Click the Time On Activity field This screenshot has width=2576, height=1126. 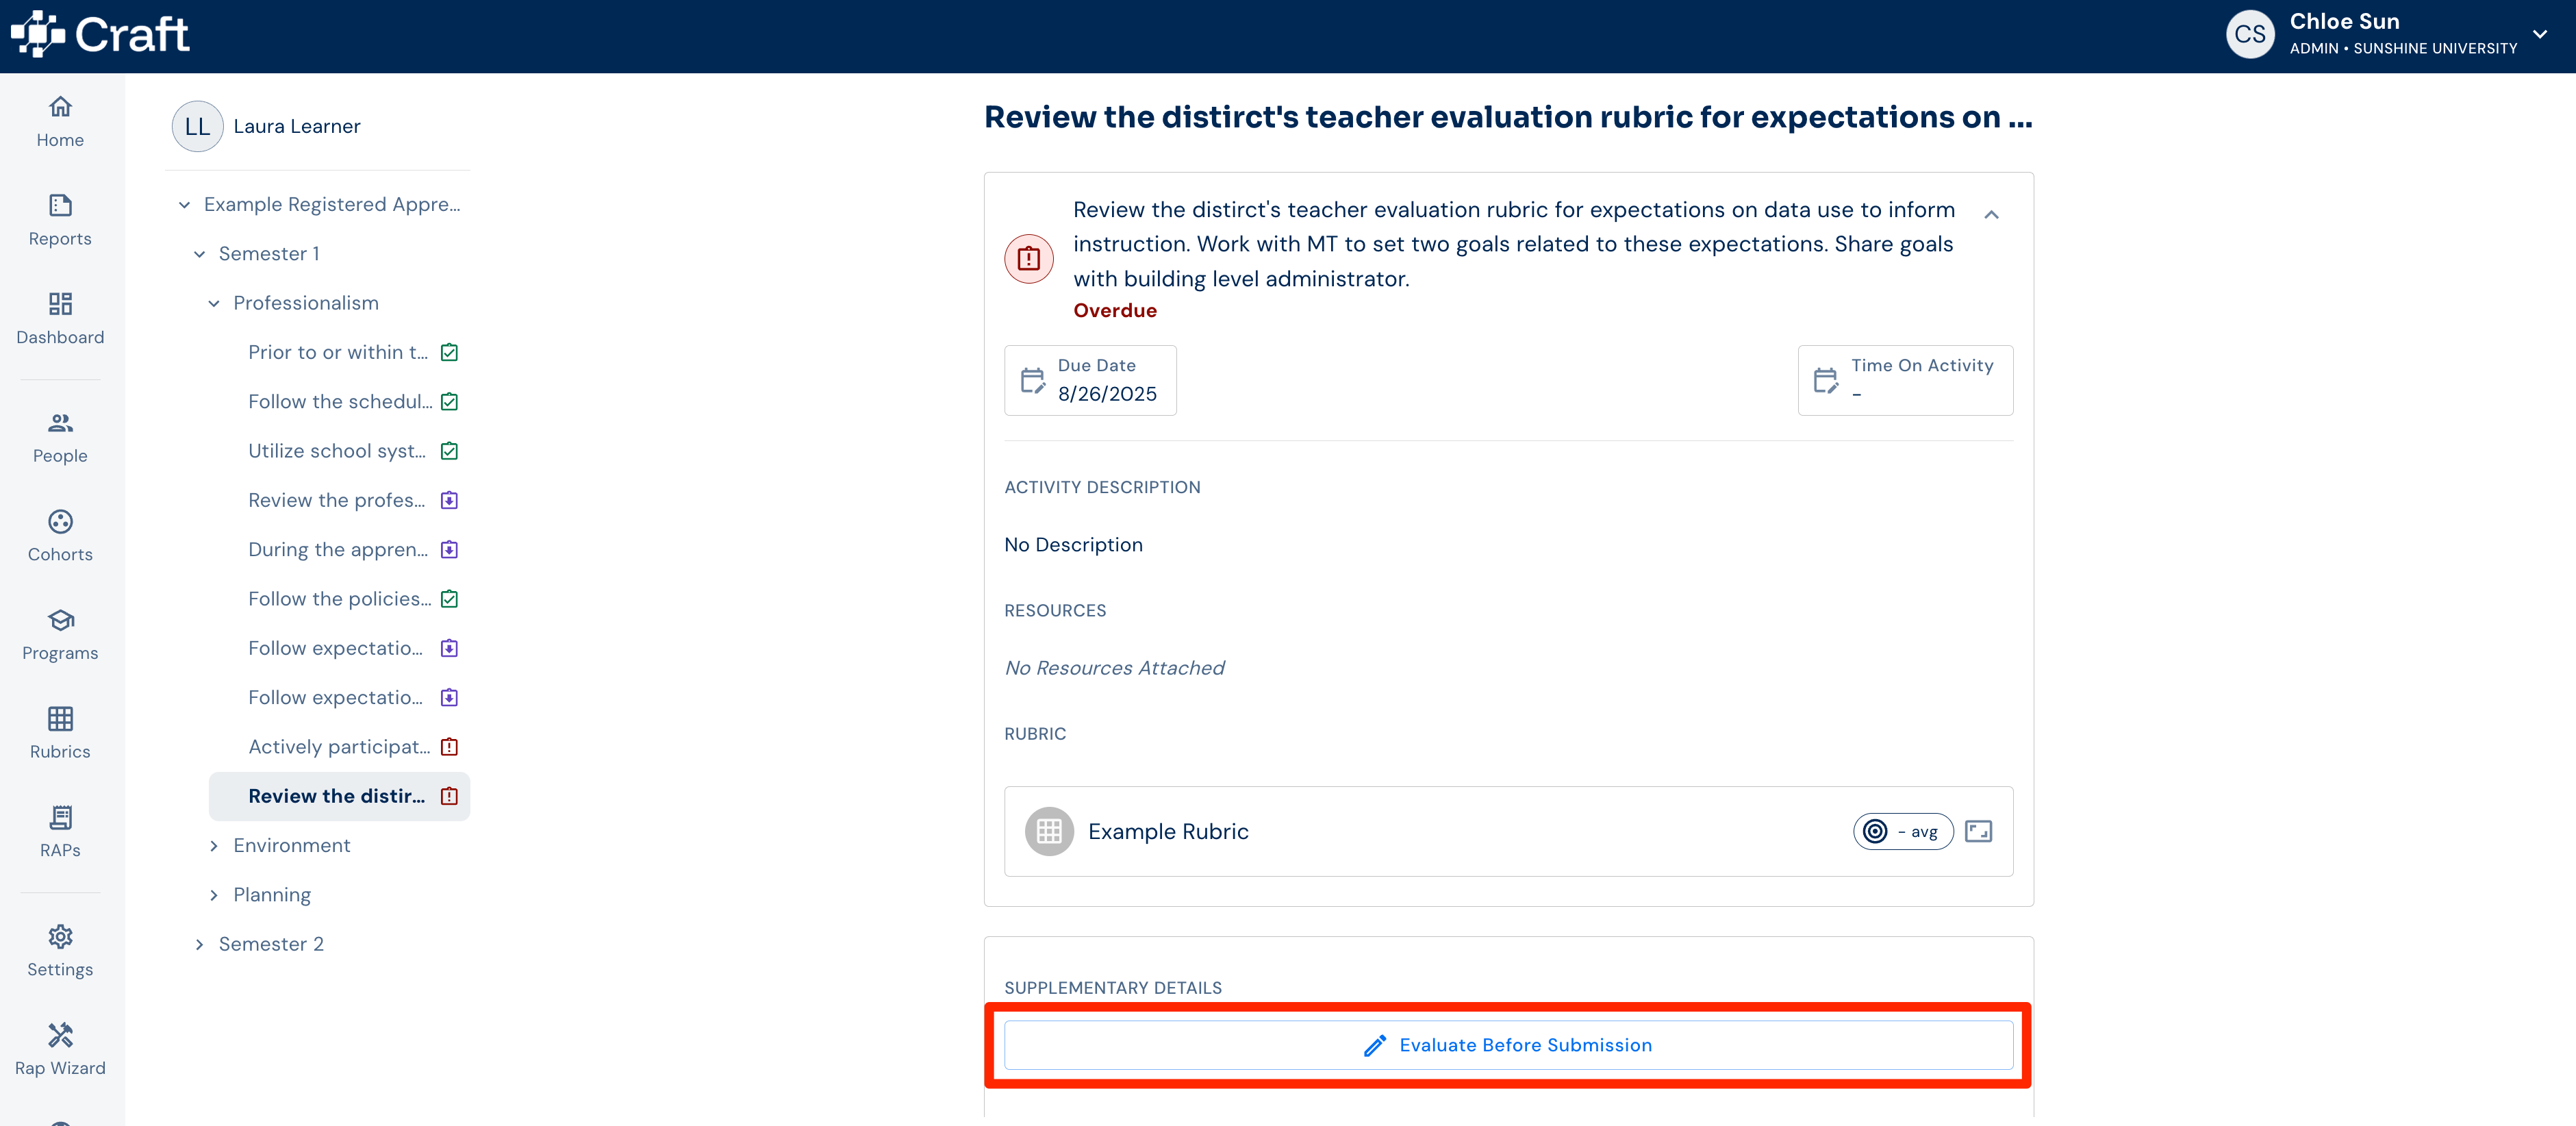(1905, 380)
